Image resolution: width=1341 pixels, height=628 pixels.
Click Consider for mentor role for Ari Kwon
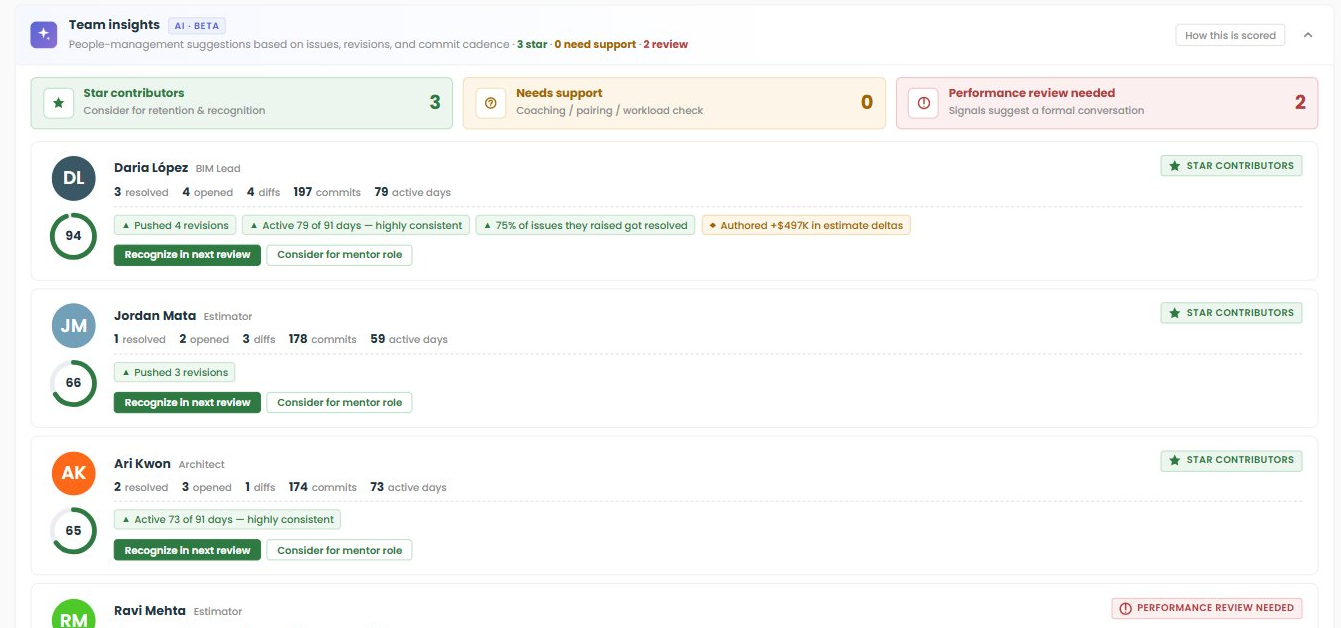click(339, 550)
